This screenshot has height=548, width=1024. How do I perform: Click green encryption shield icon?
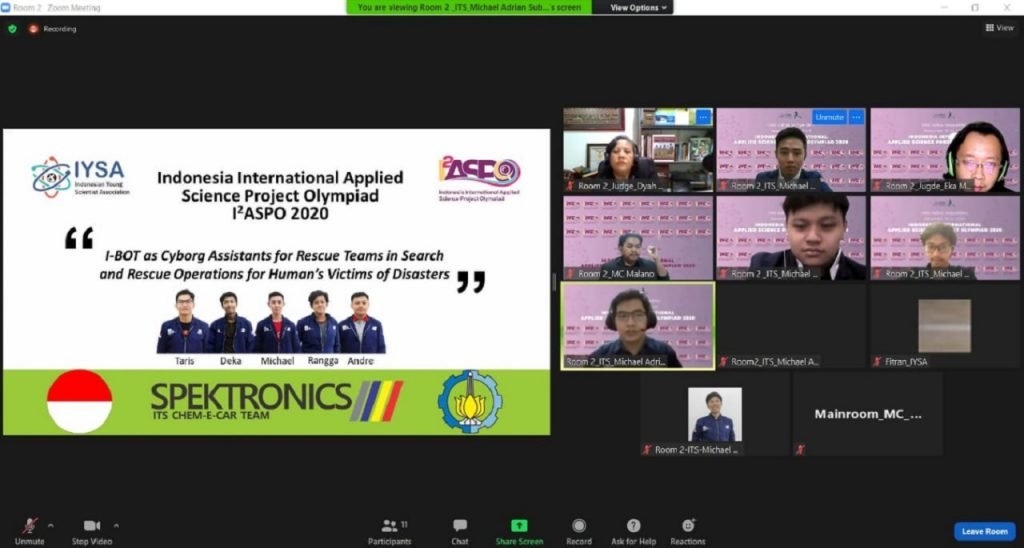coord(12,29)
